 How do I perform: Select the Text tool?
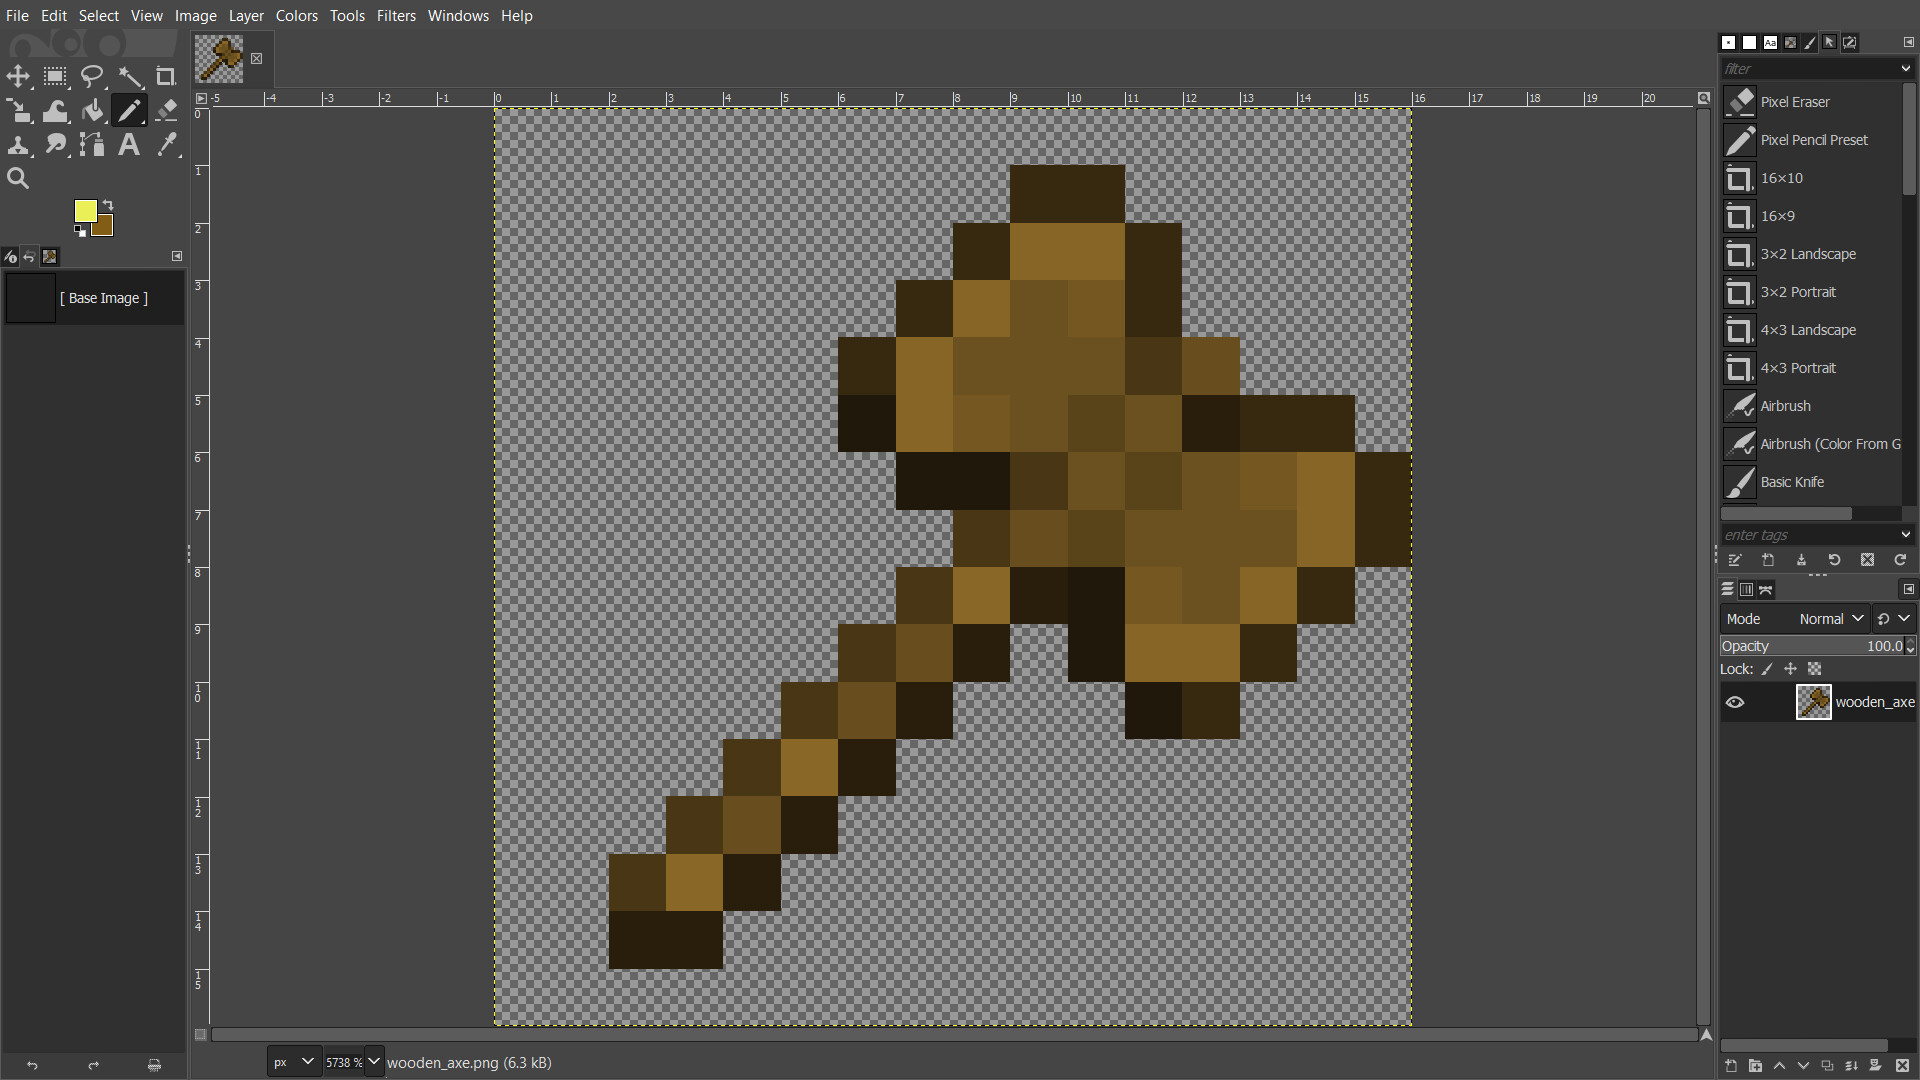(129, 145)
